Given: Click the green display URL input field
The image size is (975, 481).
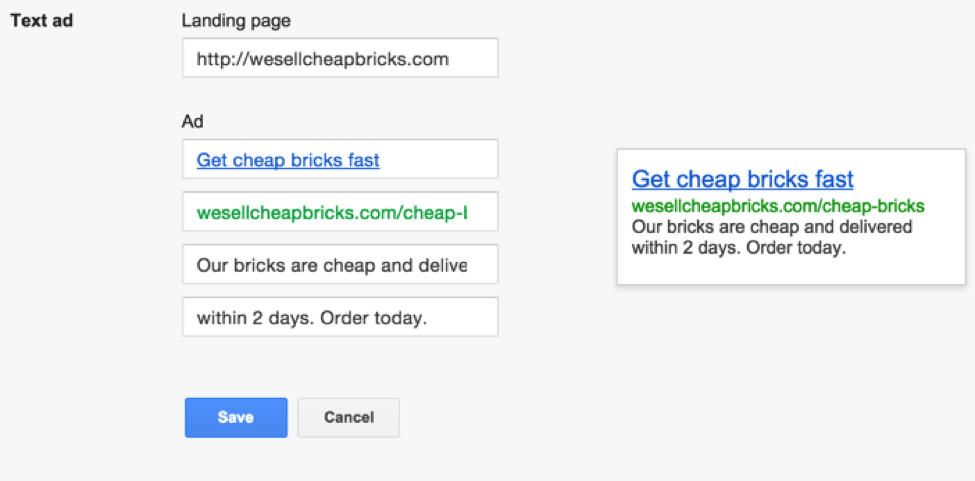Looking at the screenshot, I should (340, 212).
